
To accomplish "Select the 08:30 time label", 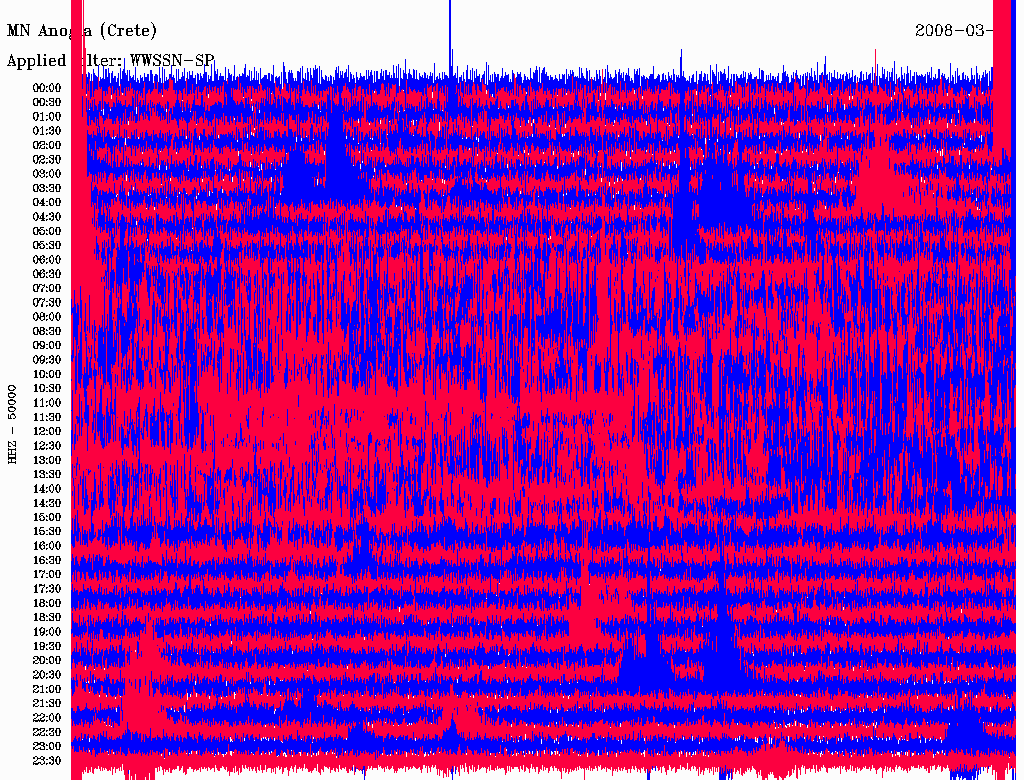I will tap(47, 331).
